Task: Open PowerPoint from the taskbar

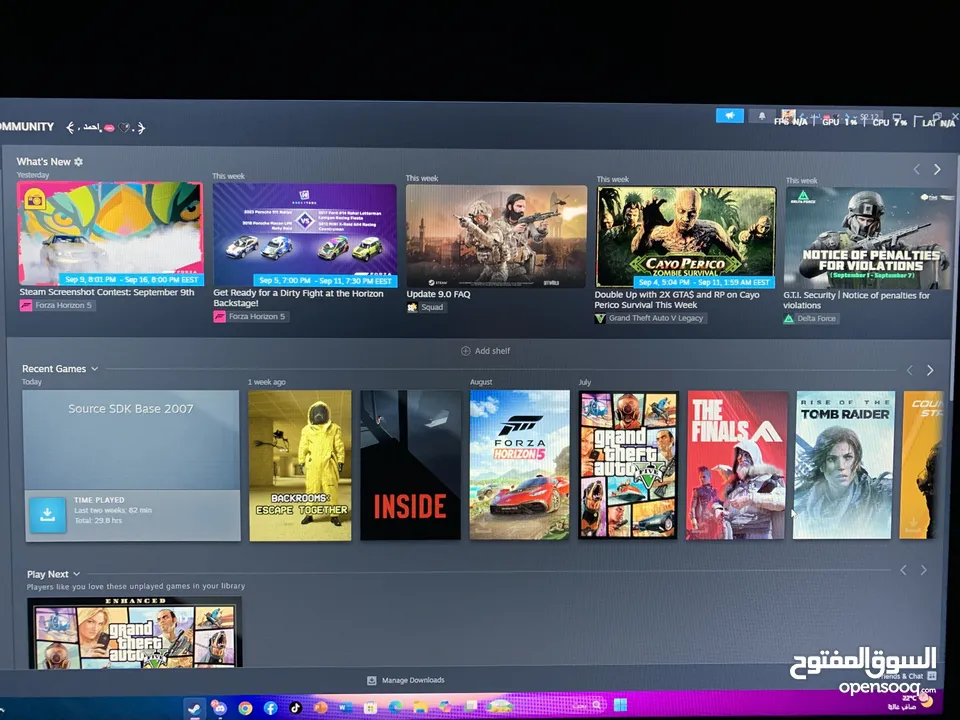Action: (321, 708)
